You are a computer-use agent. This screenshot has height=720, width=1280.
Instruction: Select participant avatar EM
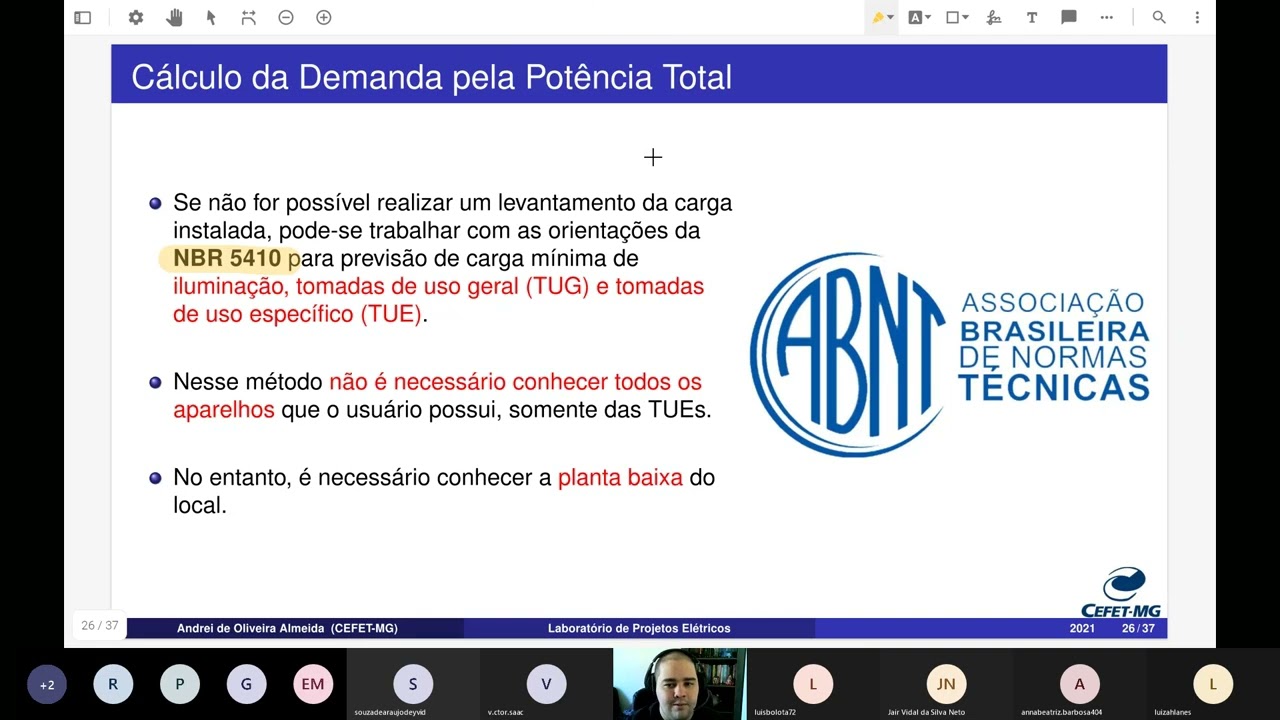point(313,684)
